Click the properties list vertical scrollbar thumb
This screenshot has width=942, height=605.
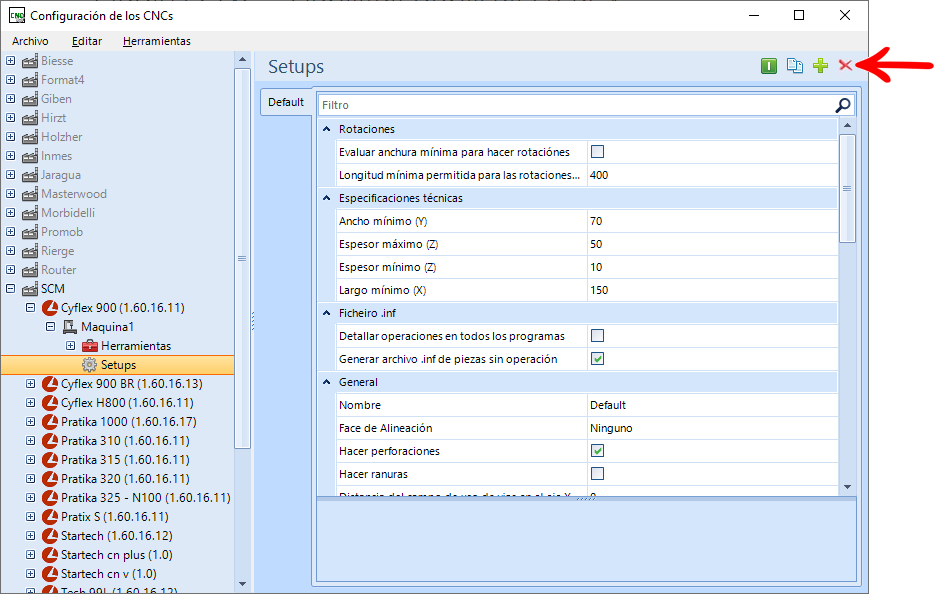click(x=847, y=189)
